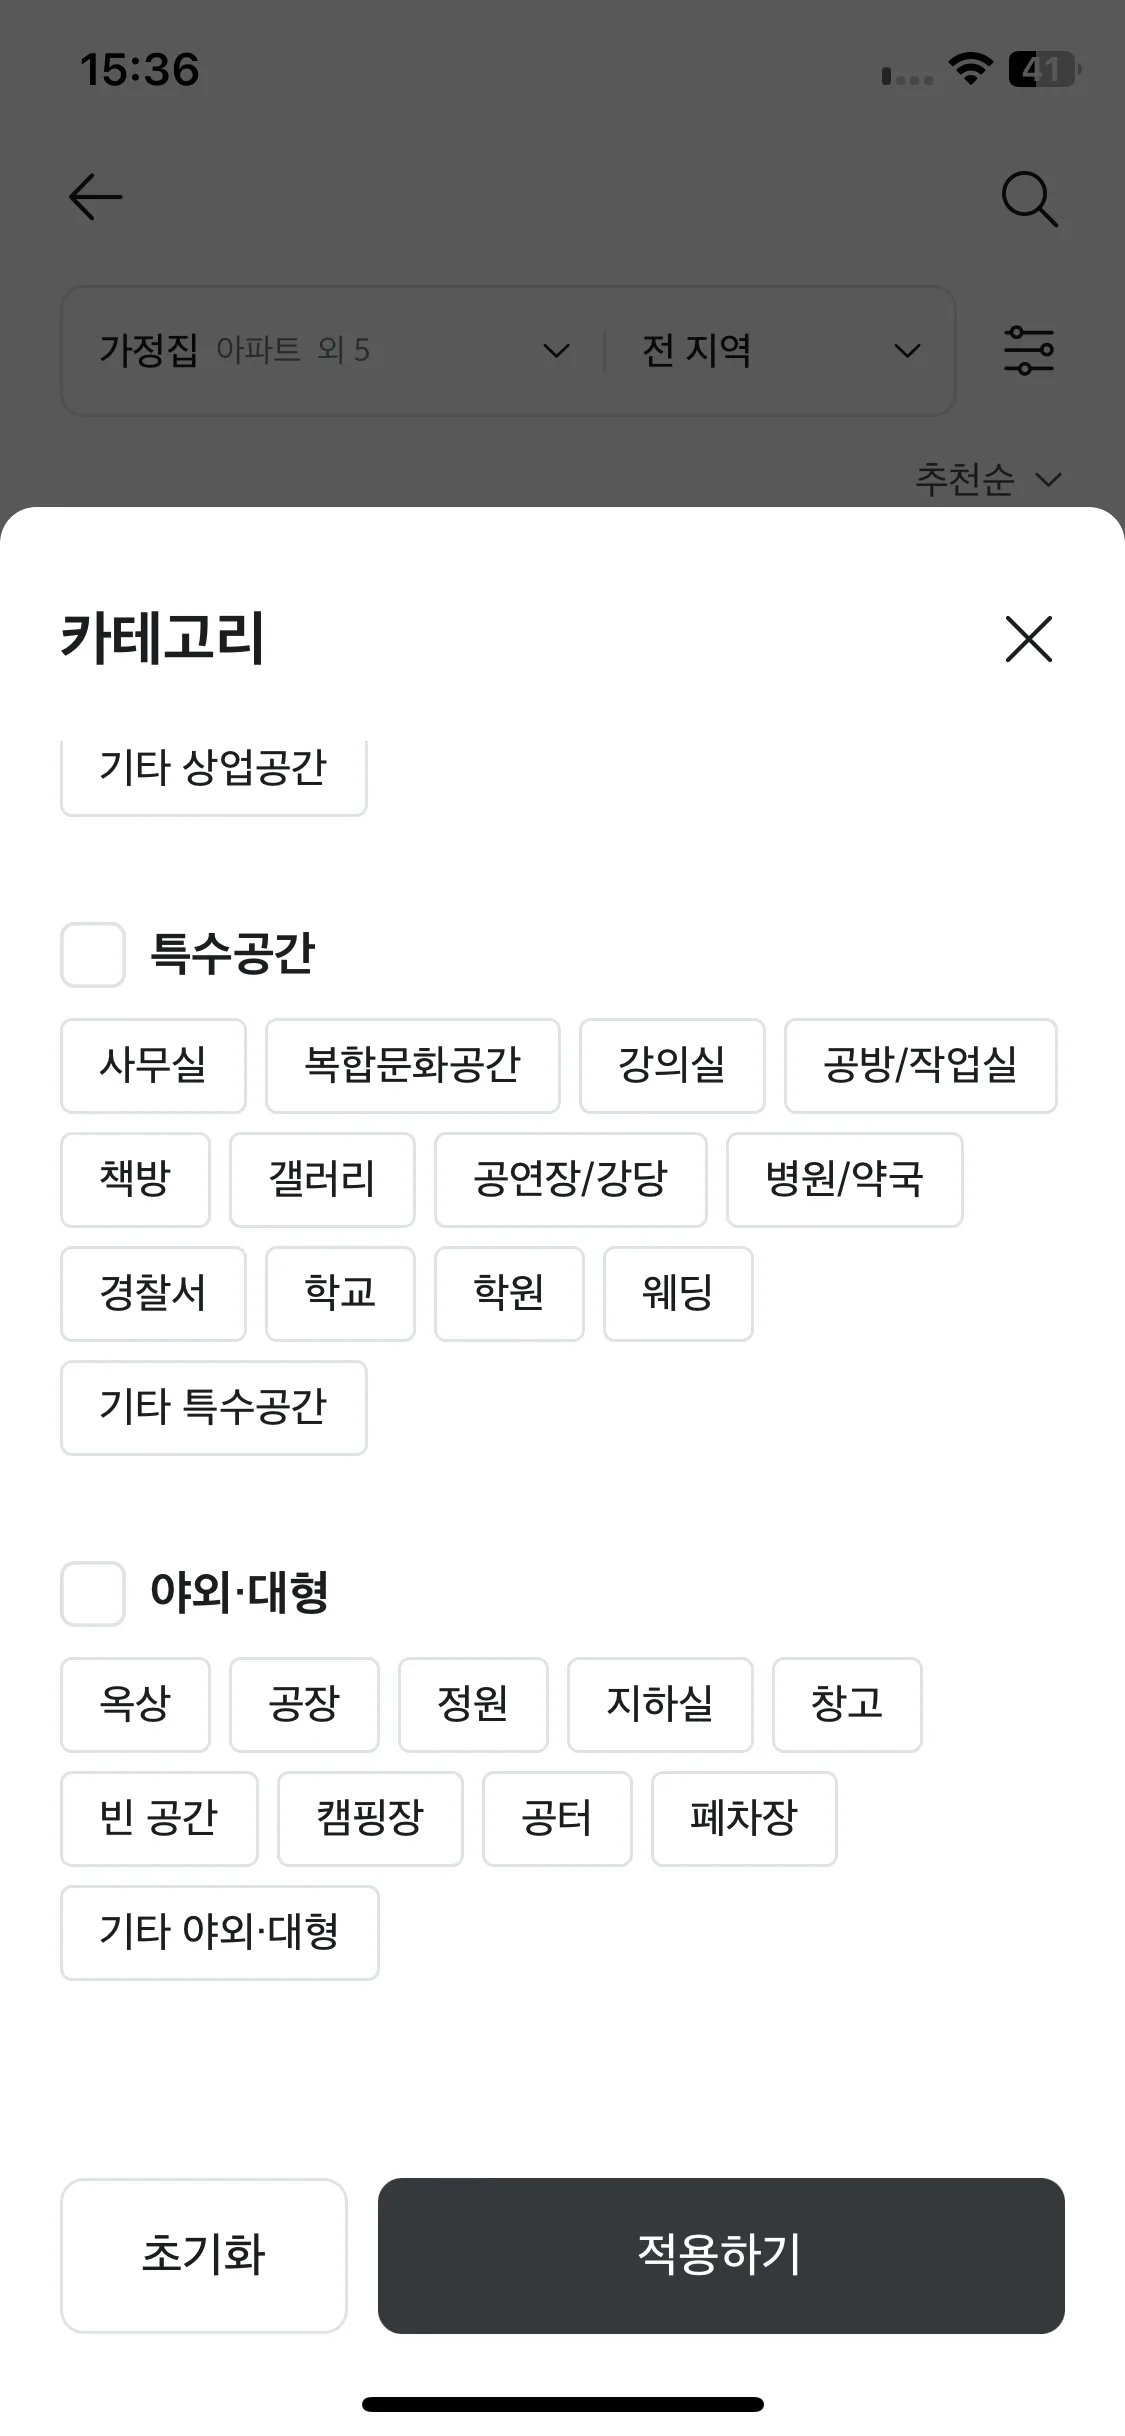Open the 추천순 sort dropdown
This screenshot has width=1125, height=2436.
(988, 480)
